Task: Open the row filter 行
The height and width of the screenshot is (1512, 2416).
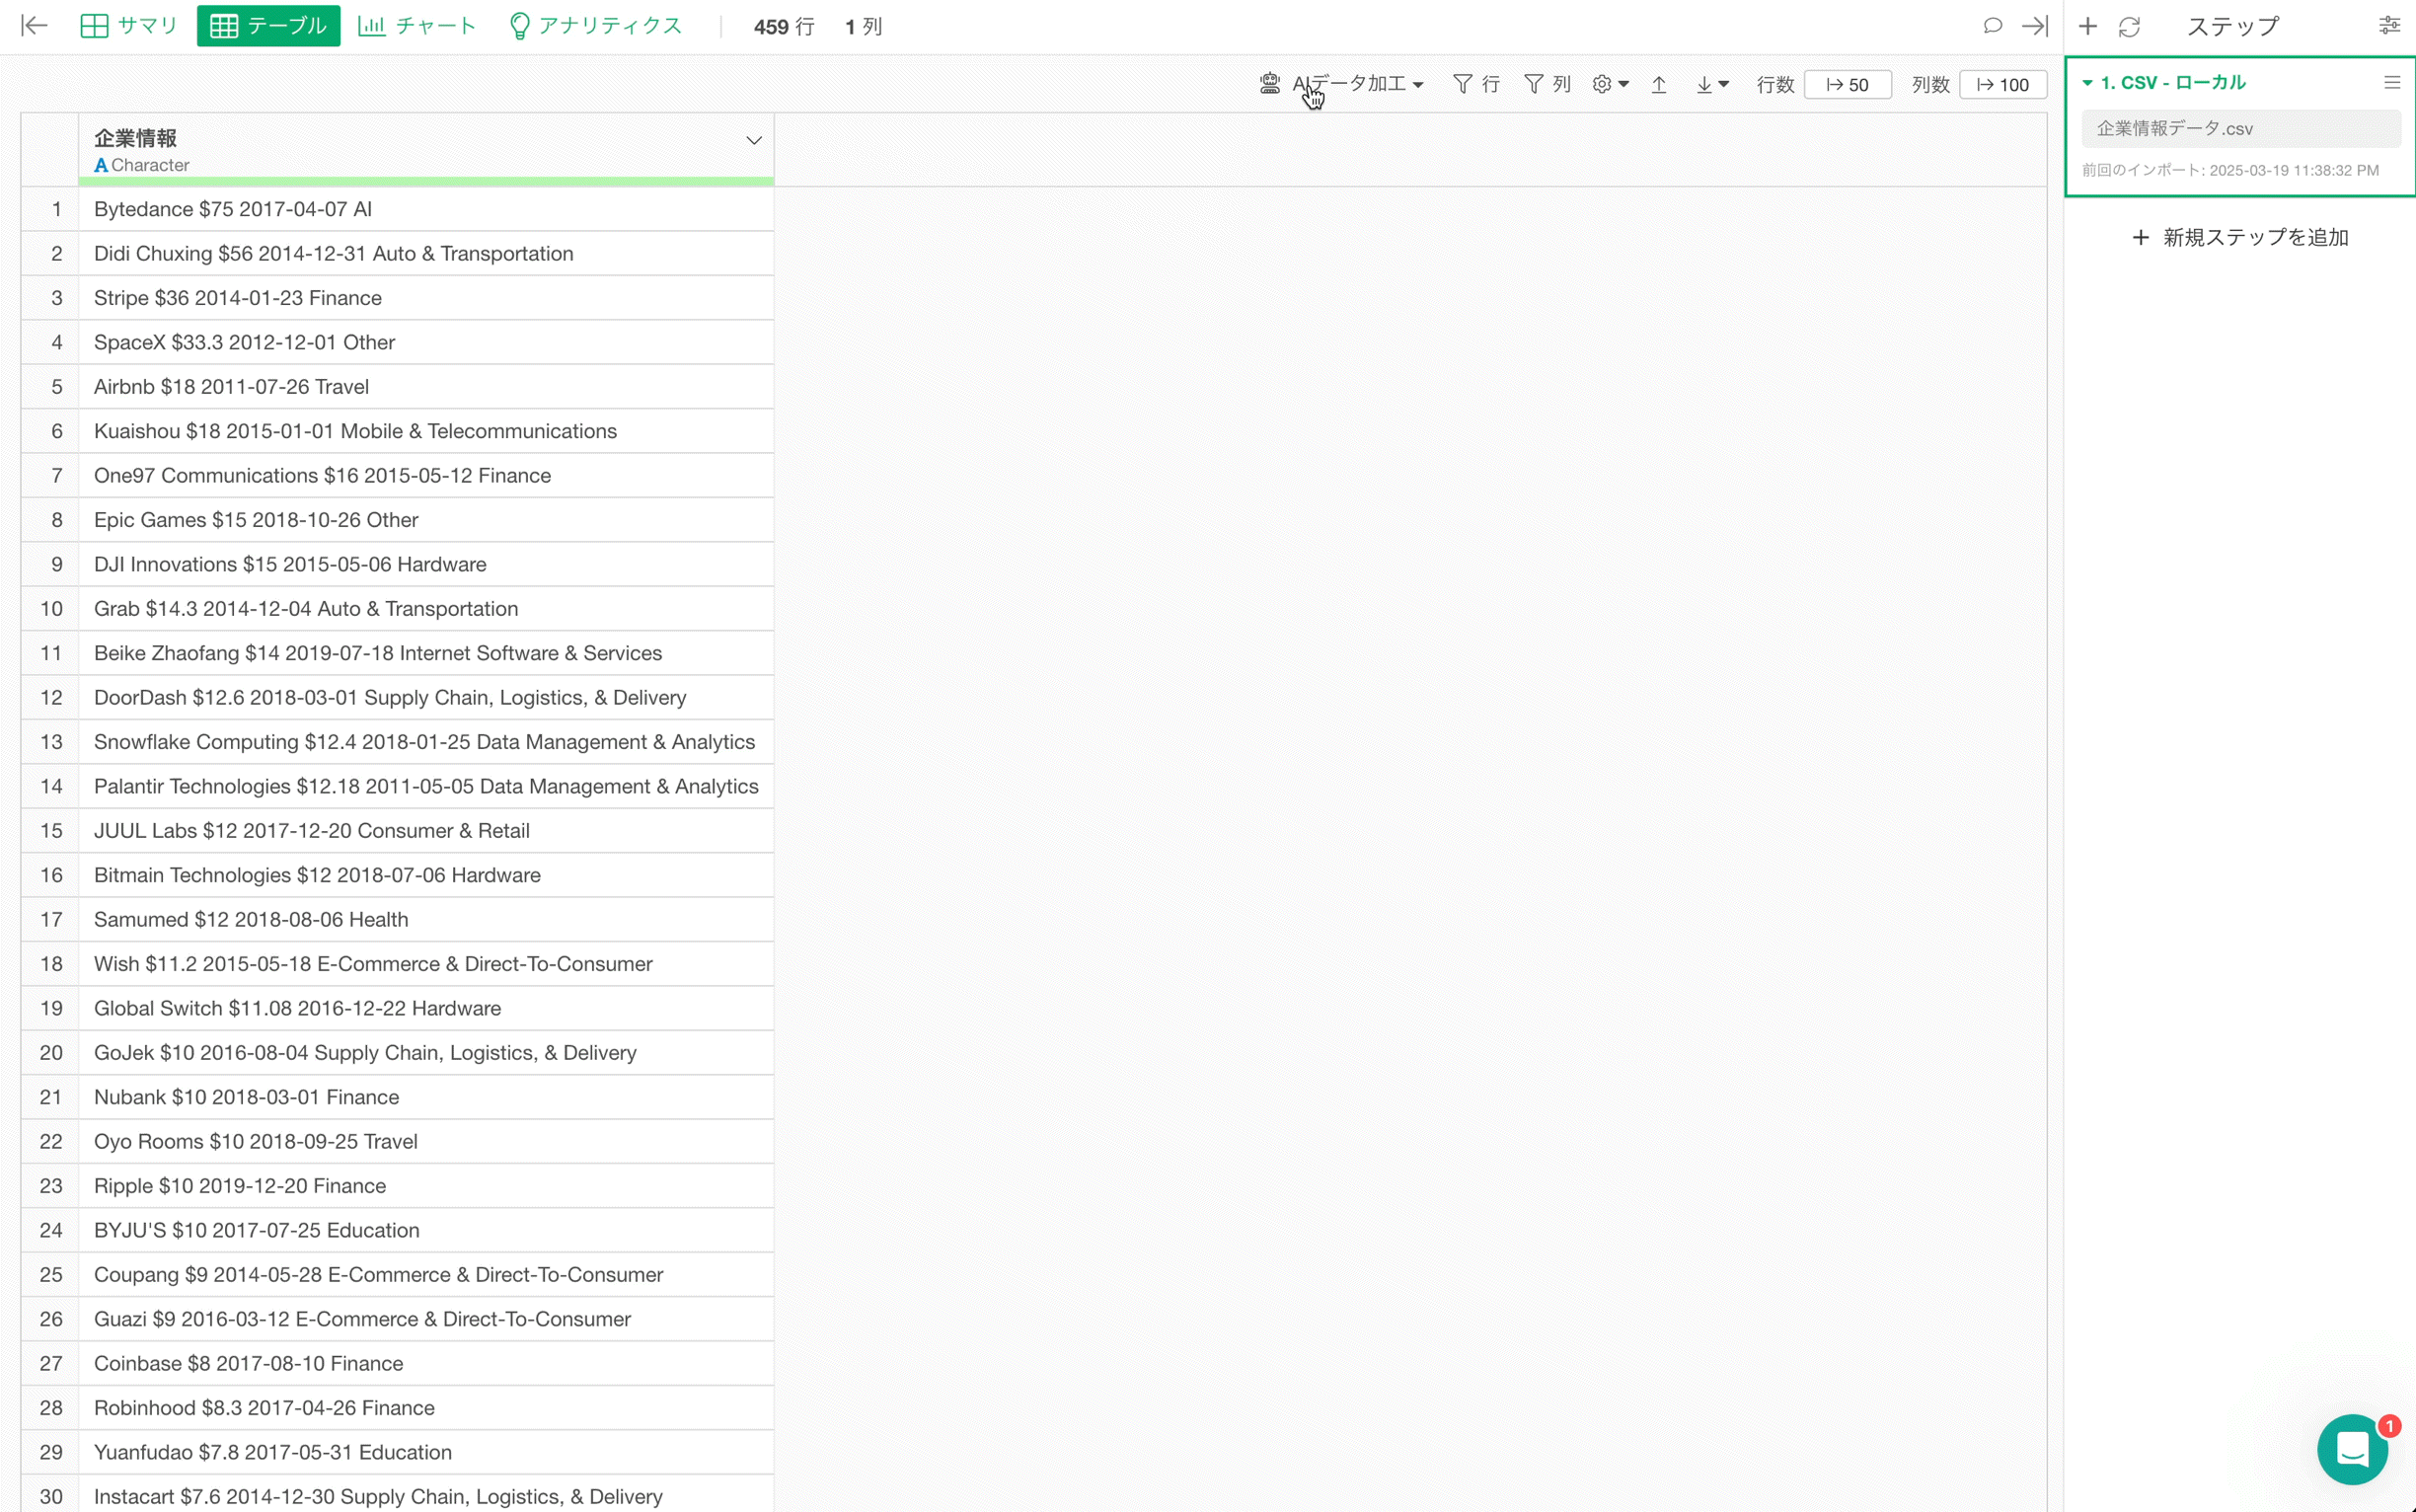Action: (1476, 85)
